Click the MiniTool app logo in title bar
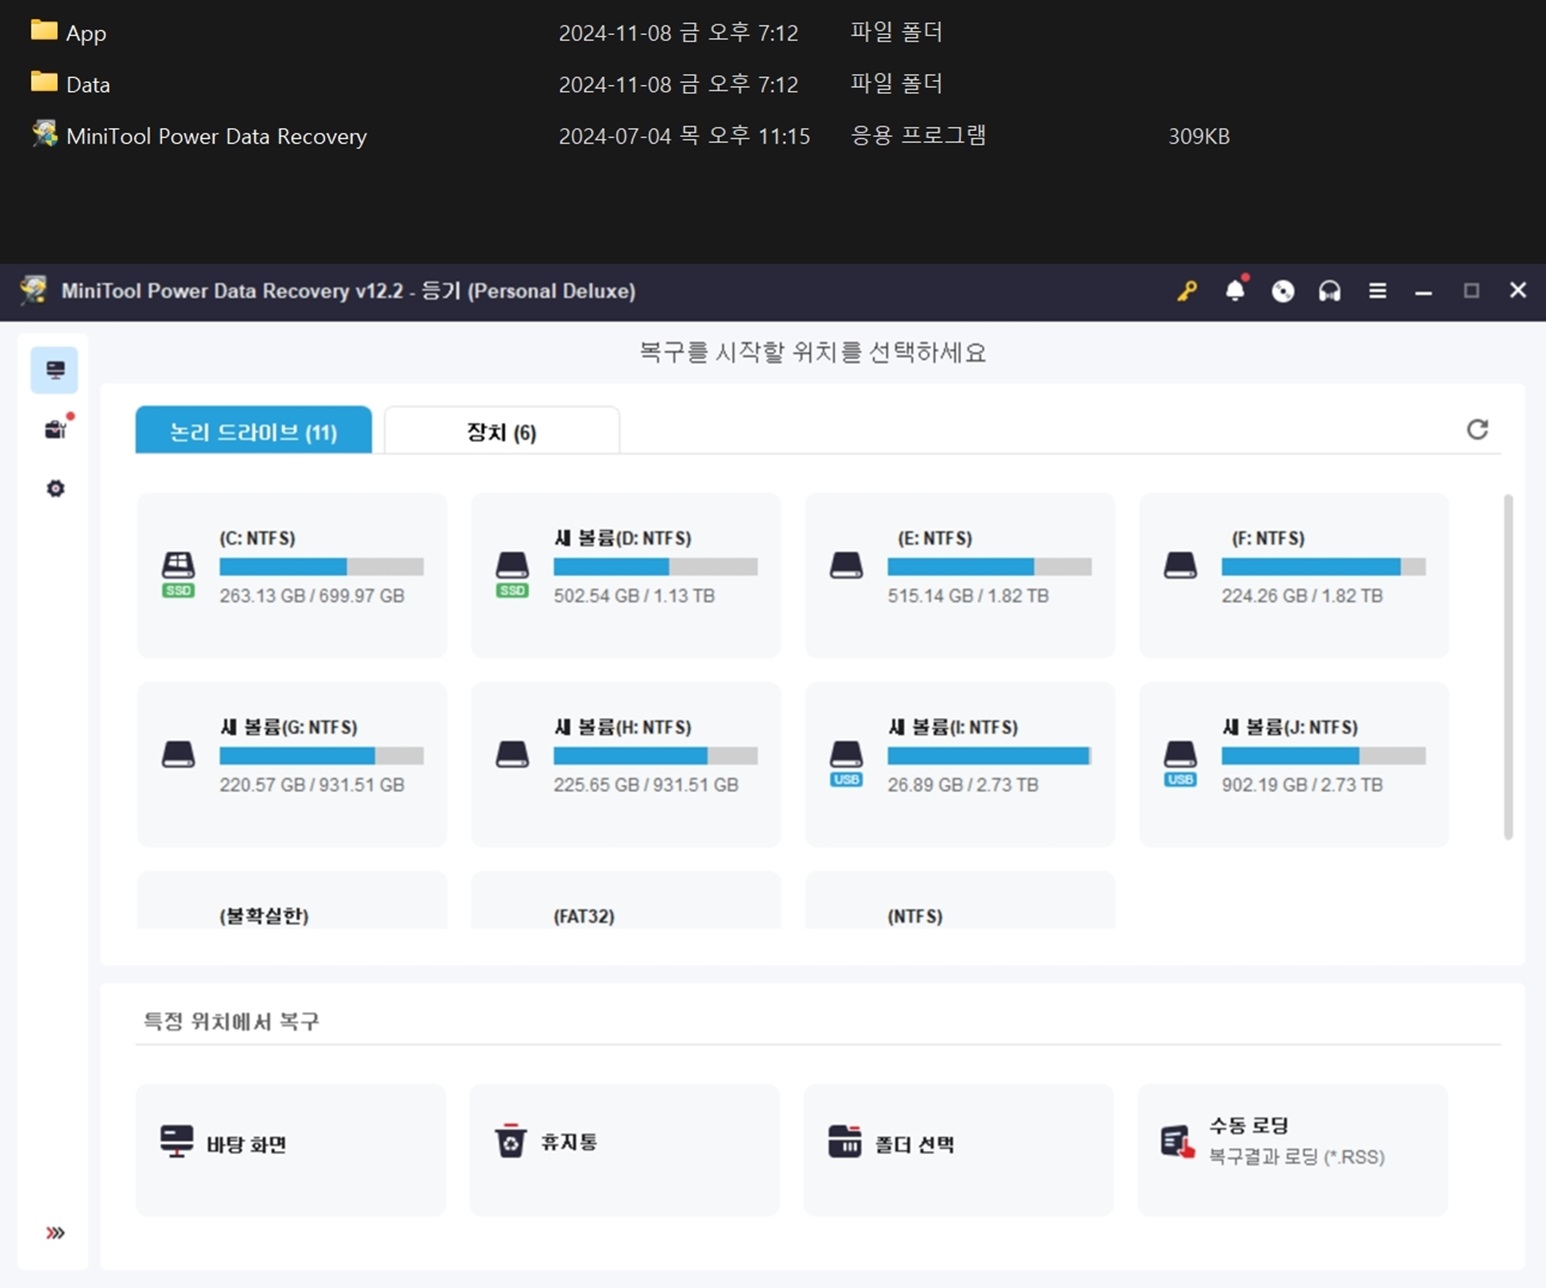The height and width of the screenshot is (1288, 1546). (34, 290)
